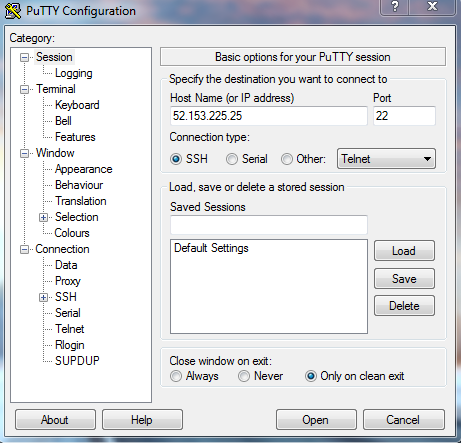Open the Telnet category in tree
The width and height of the screenshot is (461, 443).
pos(70,329)
